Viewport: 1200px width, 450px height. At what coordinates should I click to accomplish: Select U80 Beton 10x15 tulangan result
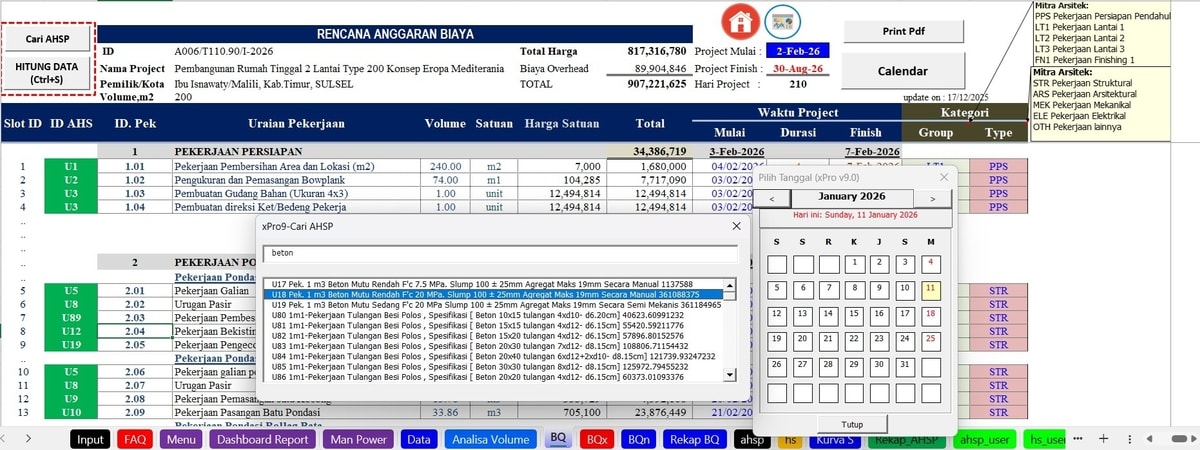click(x=494, y=314)
